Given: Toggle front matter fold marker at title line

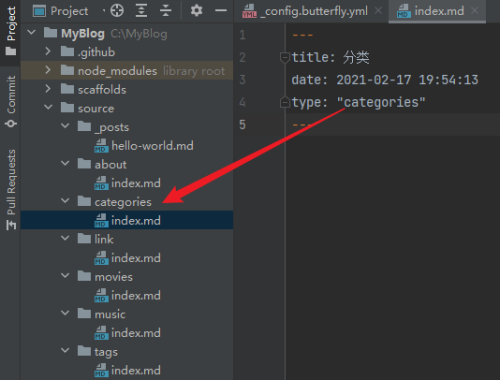Looking at the screenshot, I should coord(285,58).
